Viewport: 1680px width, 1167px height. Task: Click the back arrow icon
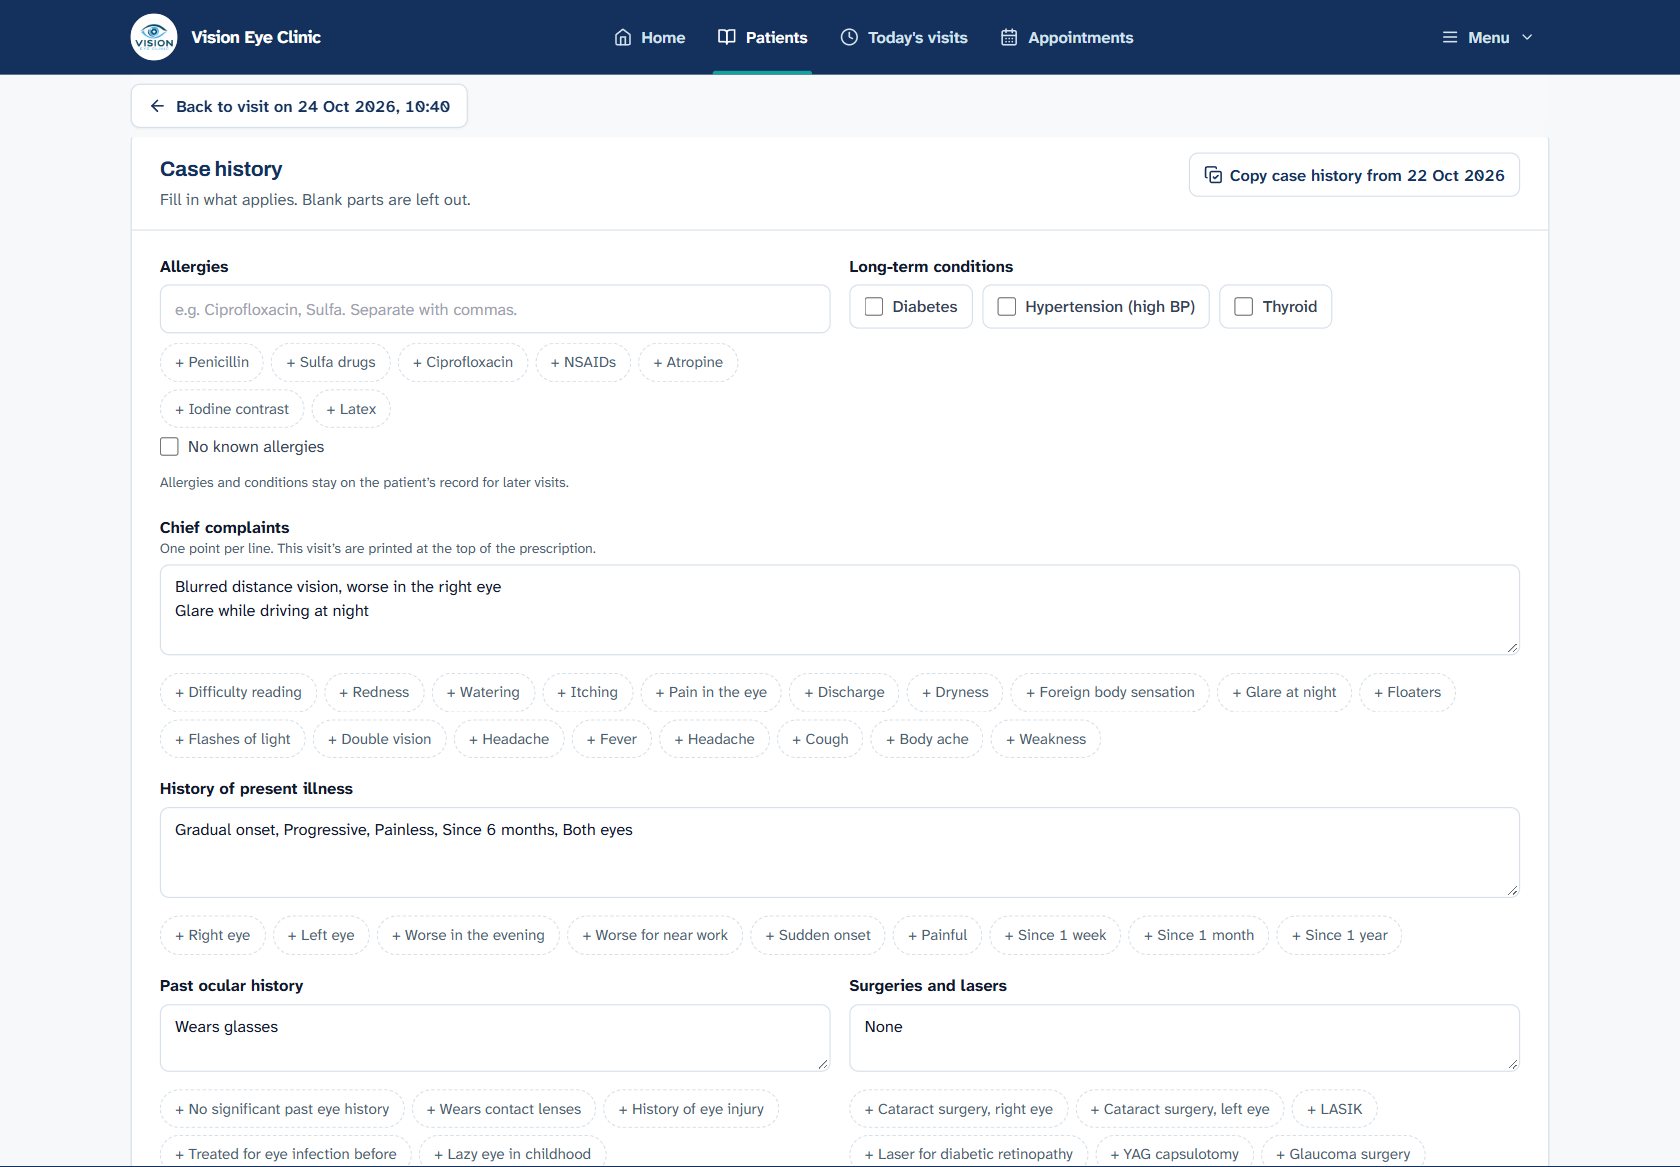[x=157, y=106]
